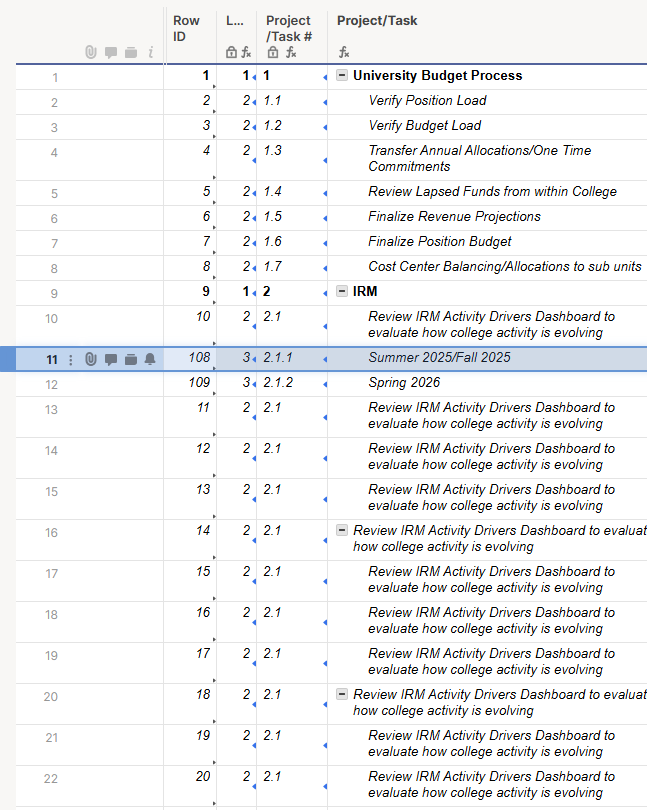Set reminder bell on row 11

pyautogui.click(x=150, y=359)
